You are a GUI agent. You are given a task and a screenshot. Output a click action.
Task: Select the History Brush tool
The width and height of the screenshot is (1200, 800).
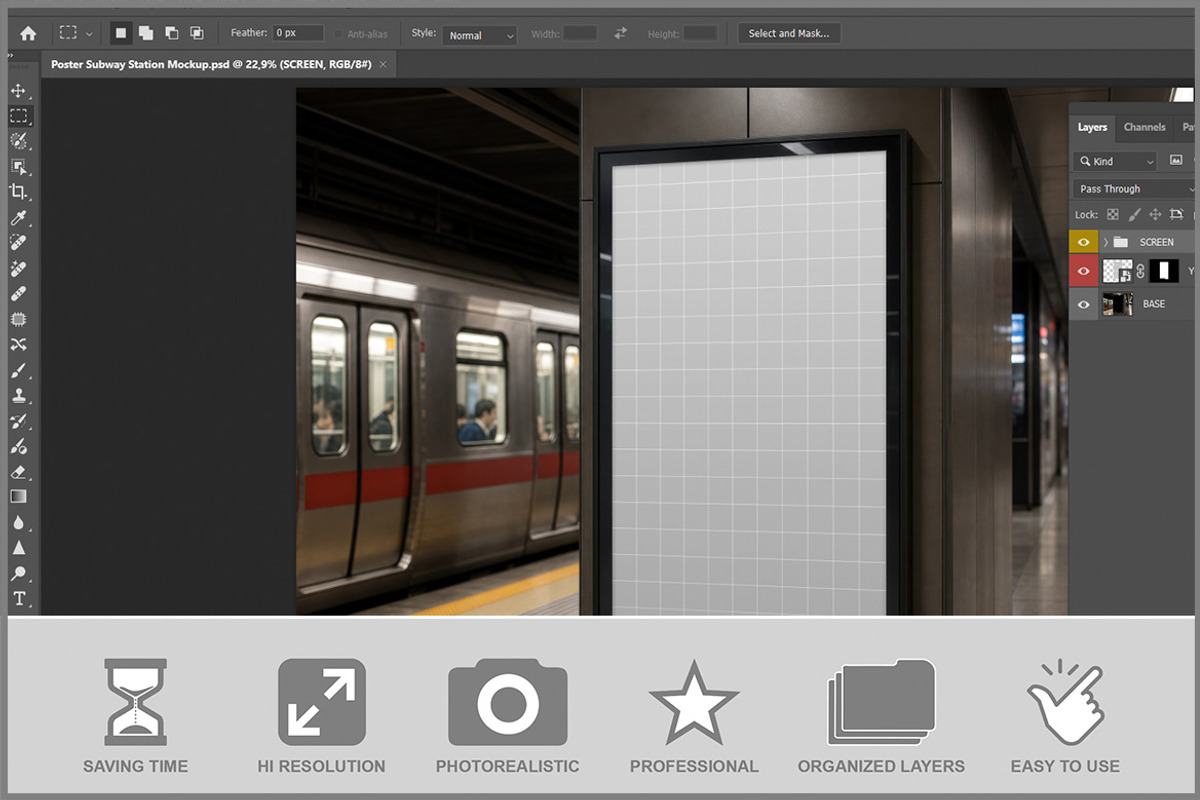pyautogui.click(x=18, y=421)
